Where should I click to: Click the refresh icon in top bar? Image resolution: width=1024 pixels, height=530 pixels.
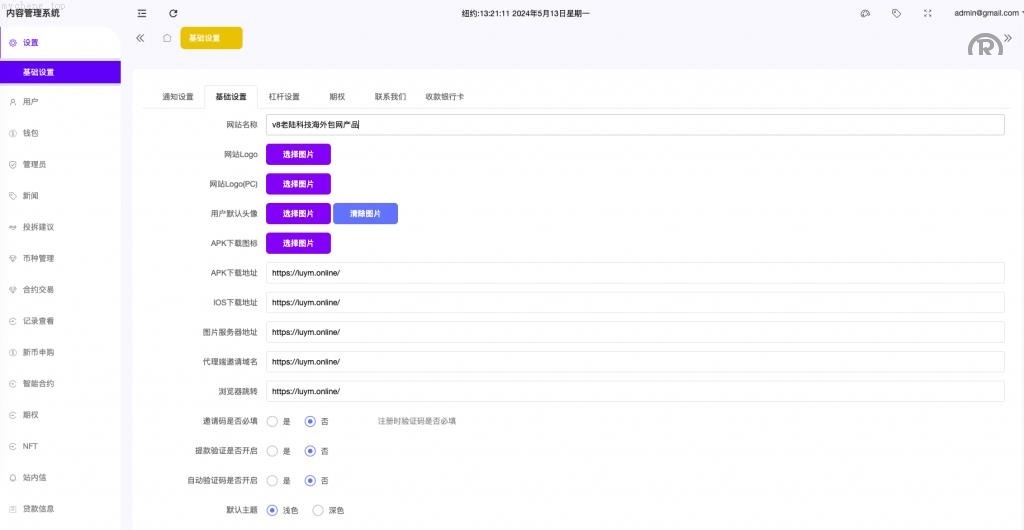pos(173,13)
